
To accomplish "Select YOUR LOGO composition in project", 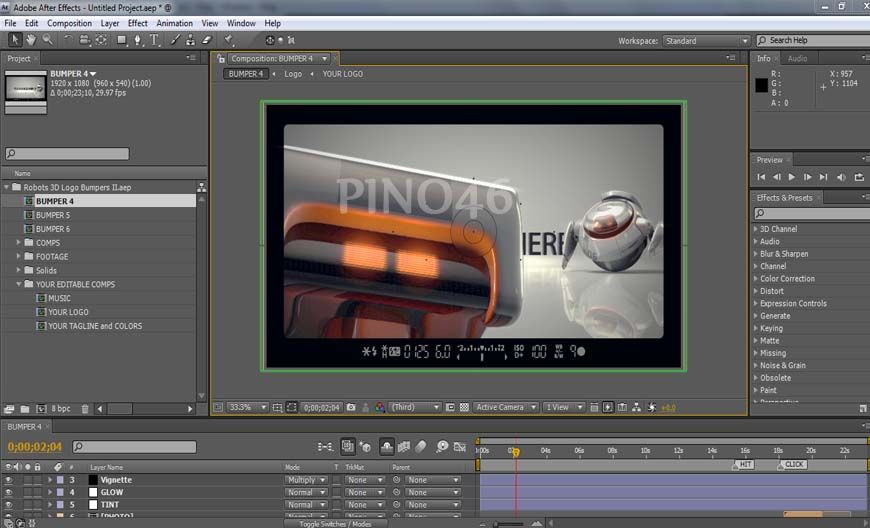I will tap(68, 312).
